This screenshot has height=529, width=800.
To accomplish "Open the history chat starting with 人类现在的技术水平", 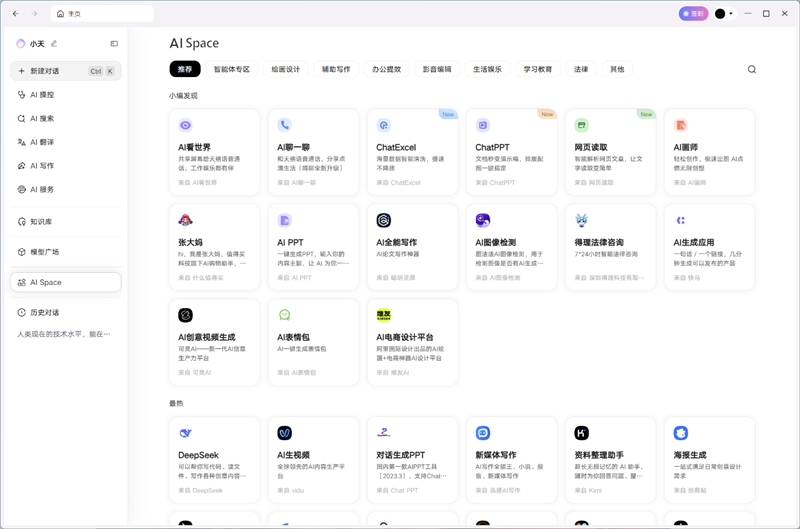I will click(x=64, y=334).
